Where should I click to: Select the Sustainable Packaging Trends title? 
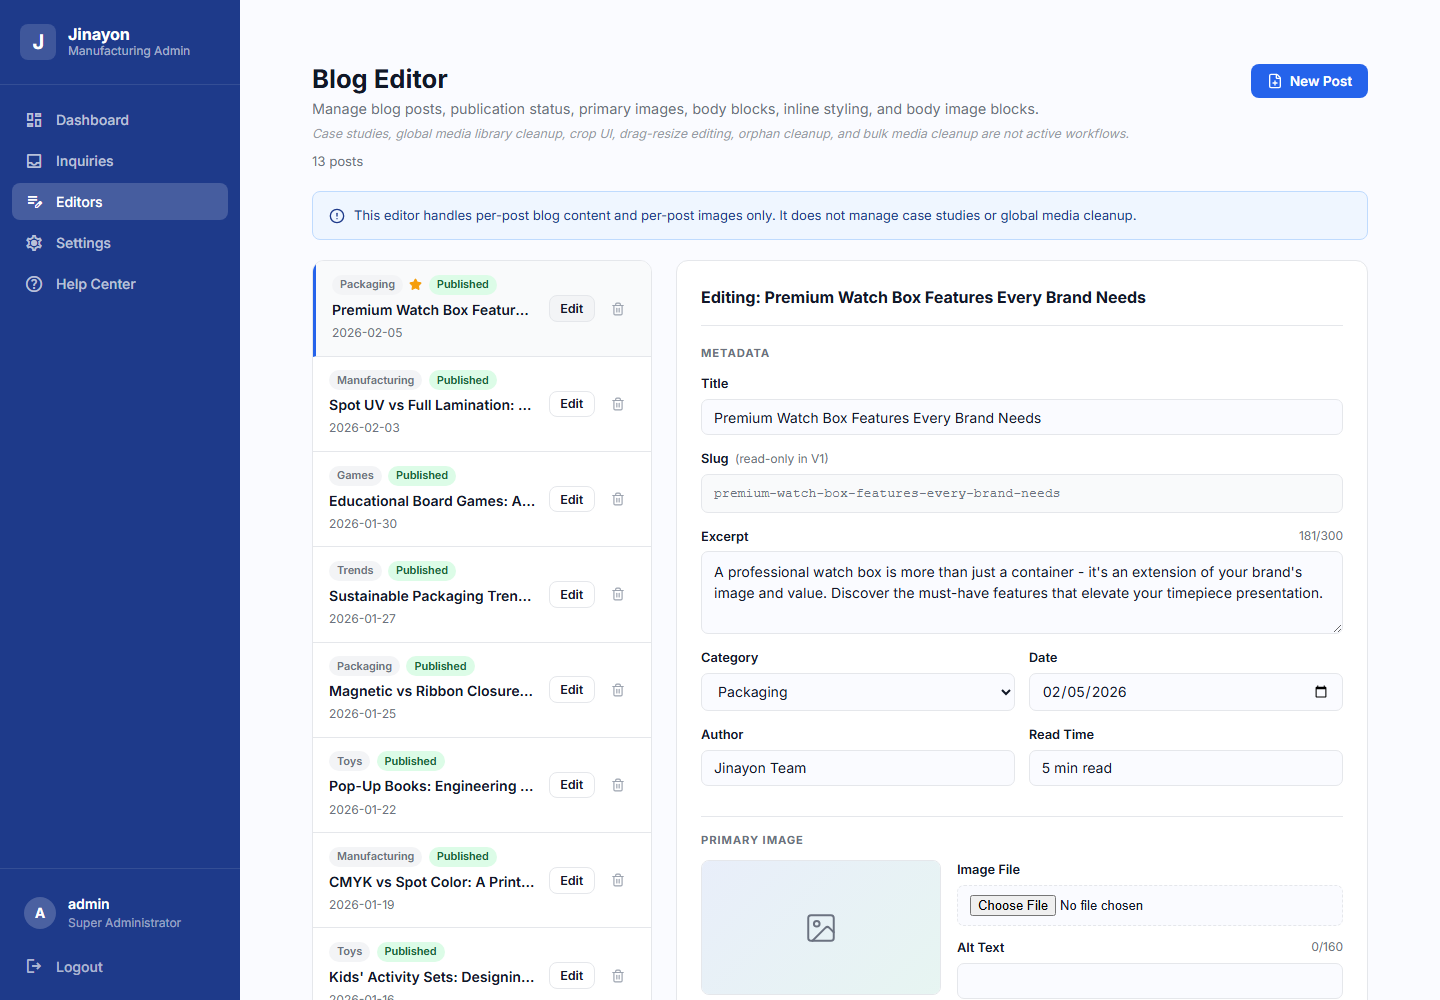[x=430, y=596]
